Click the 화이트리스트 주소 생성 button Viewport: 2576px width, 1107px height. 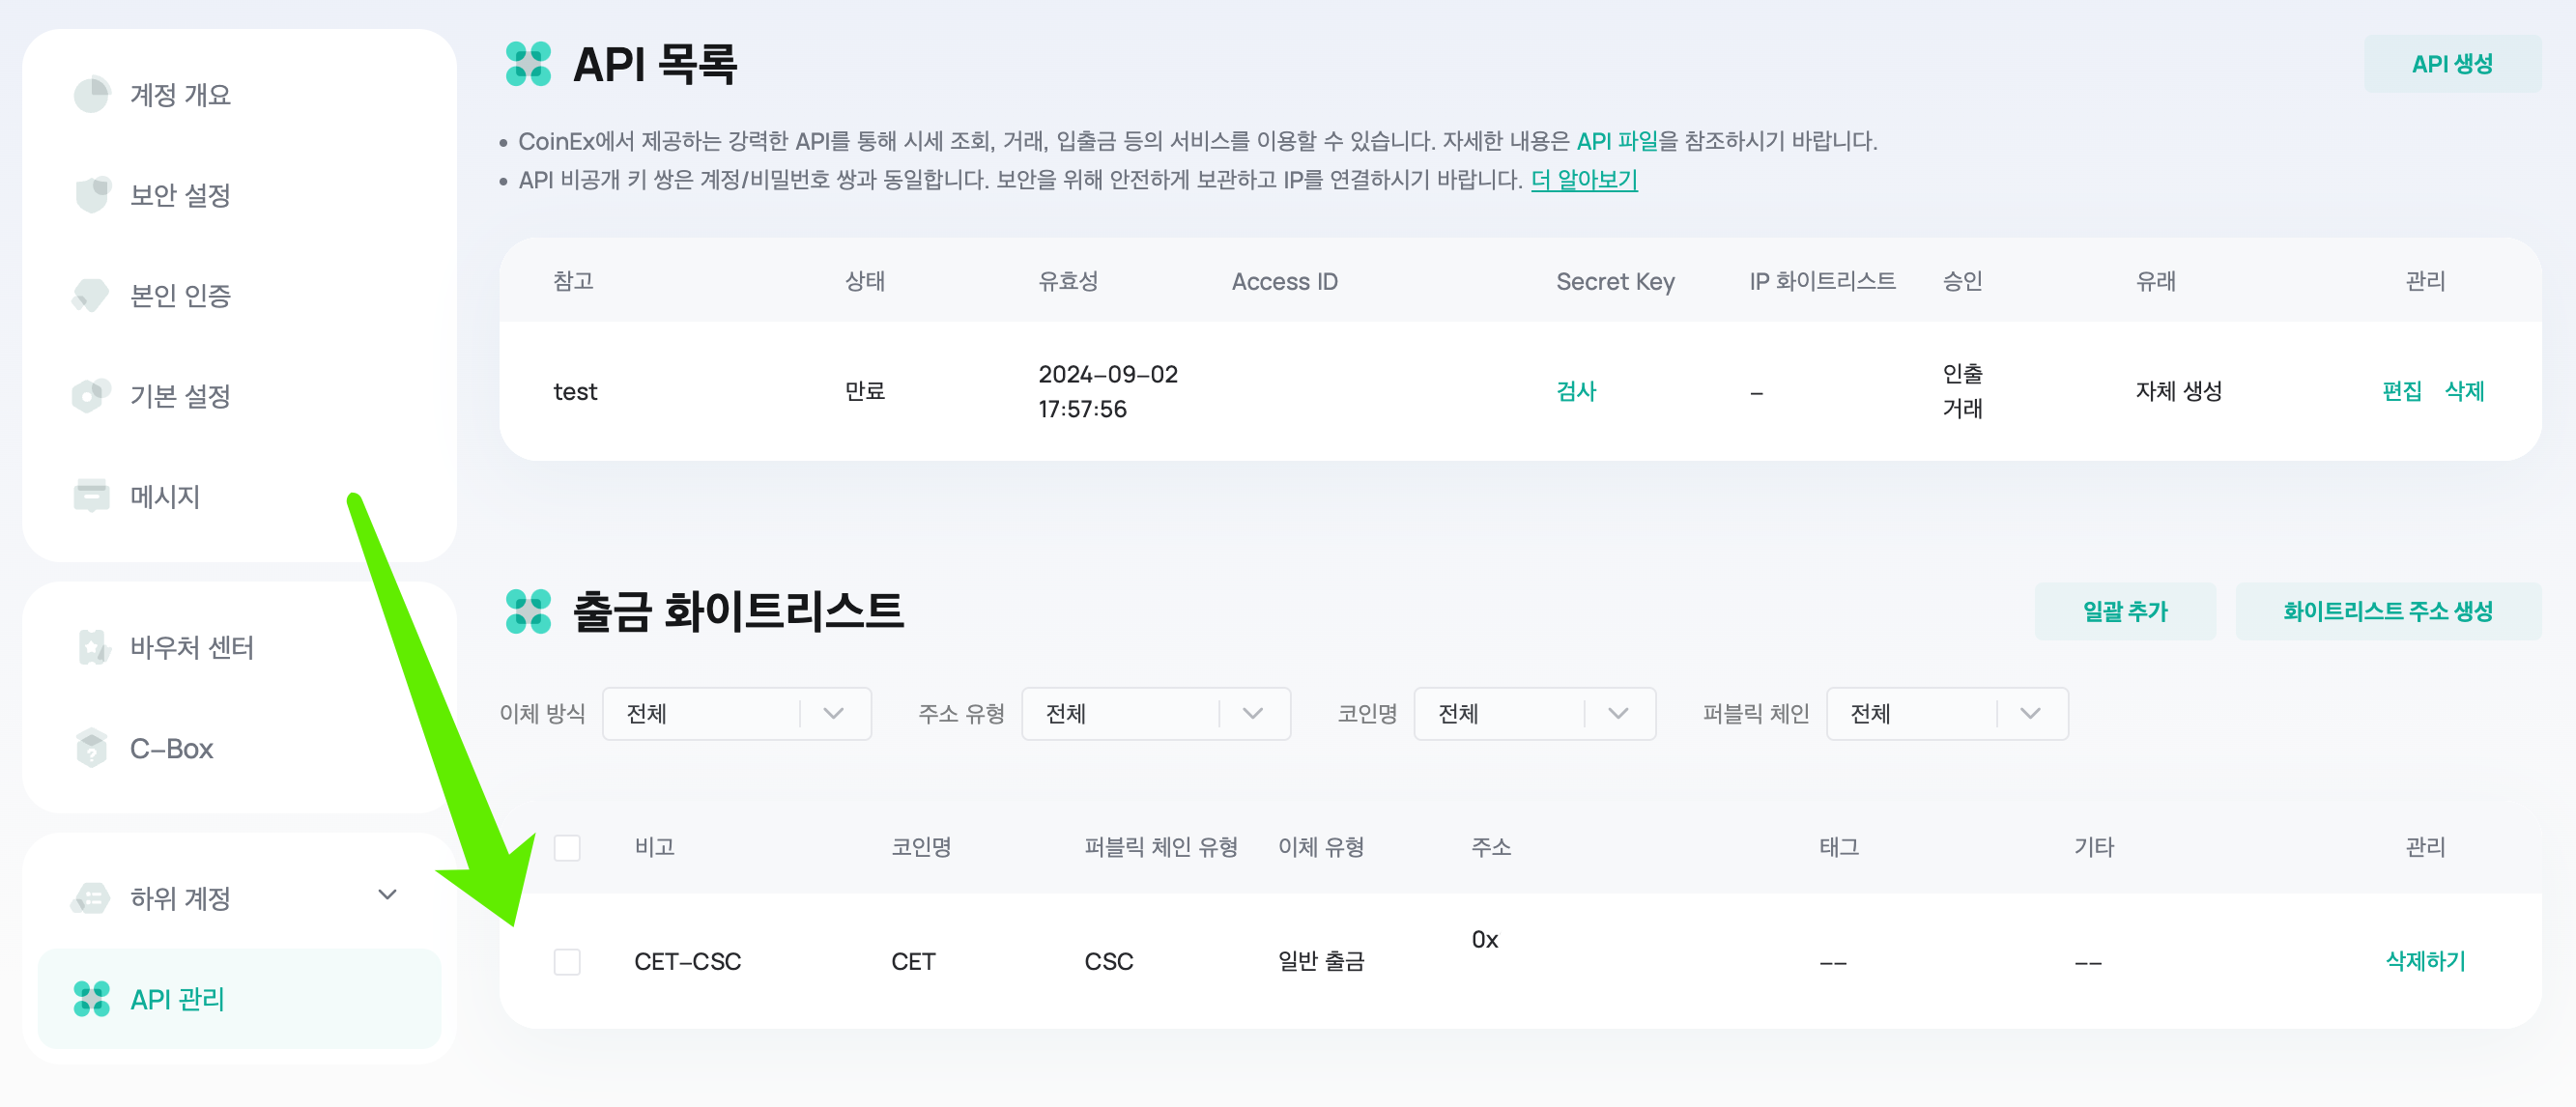[x=2387, y=611]
